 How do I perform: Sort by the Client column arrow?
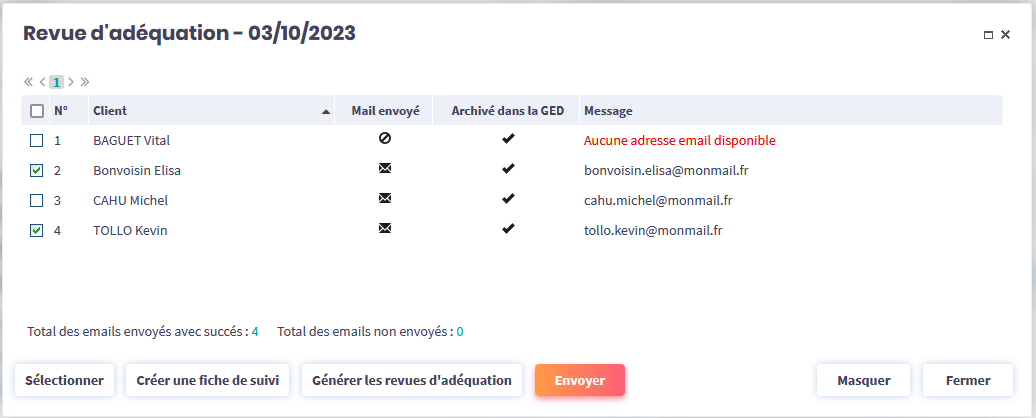coord(326,112)
